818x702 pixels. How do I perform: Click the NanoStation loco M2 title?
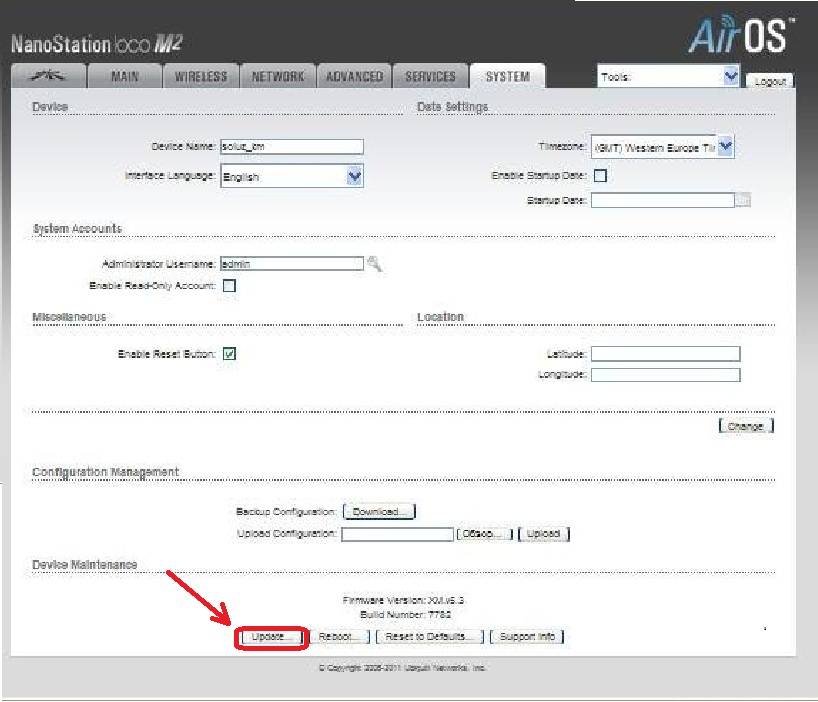tap(97, 44)
